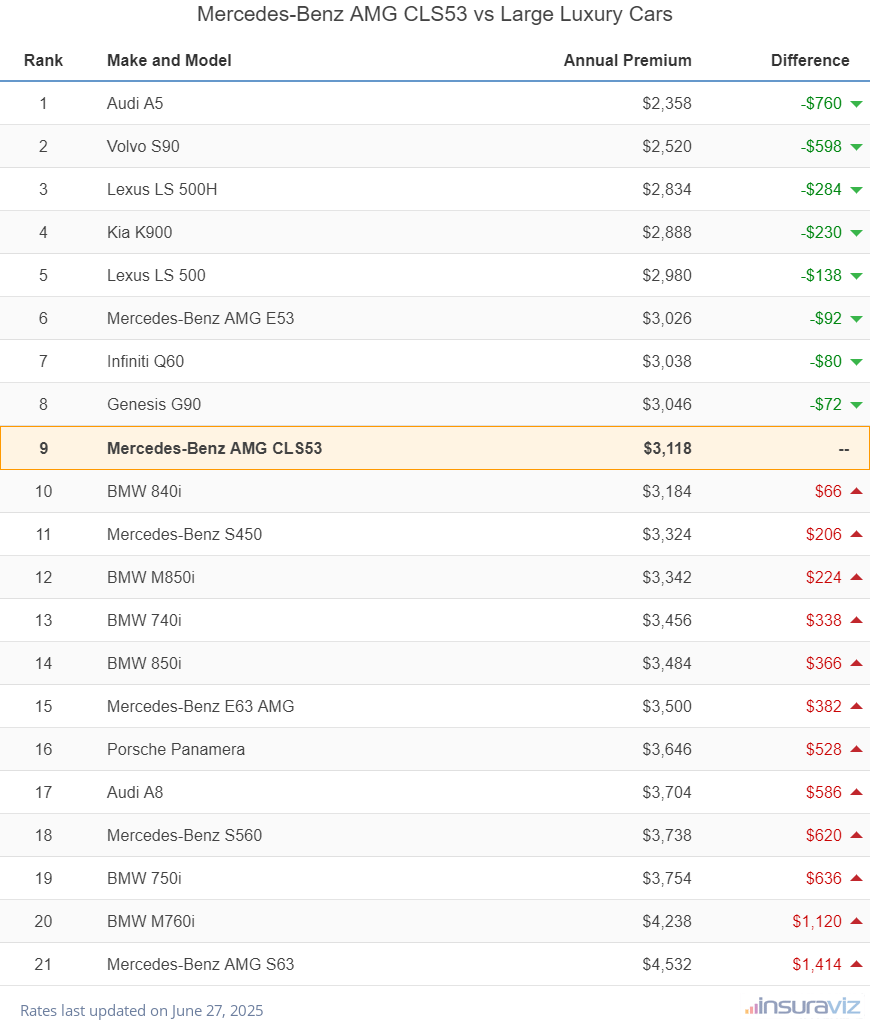Image resolution: width=870 pixels, height=1026 pixels.
Task: Click the green arrow in AMG E53 row
Action: tap(856, 319)
